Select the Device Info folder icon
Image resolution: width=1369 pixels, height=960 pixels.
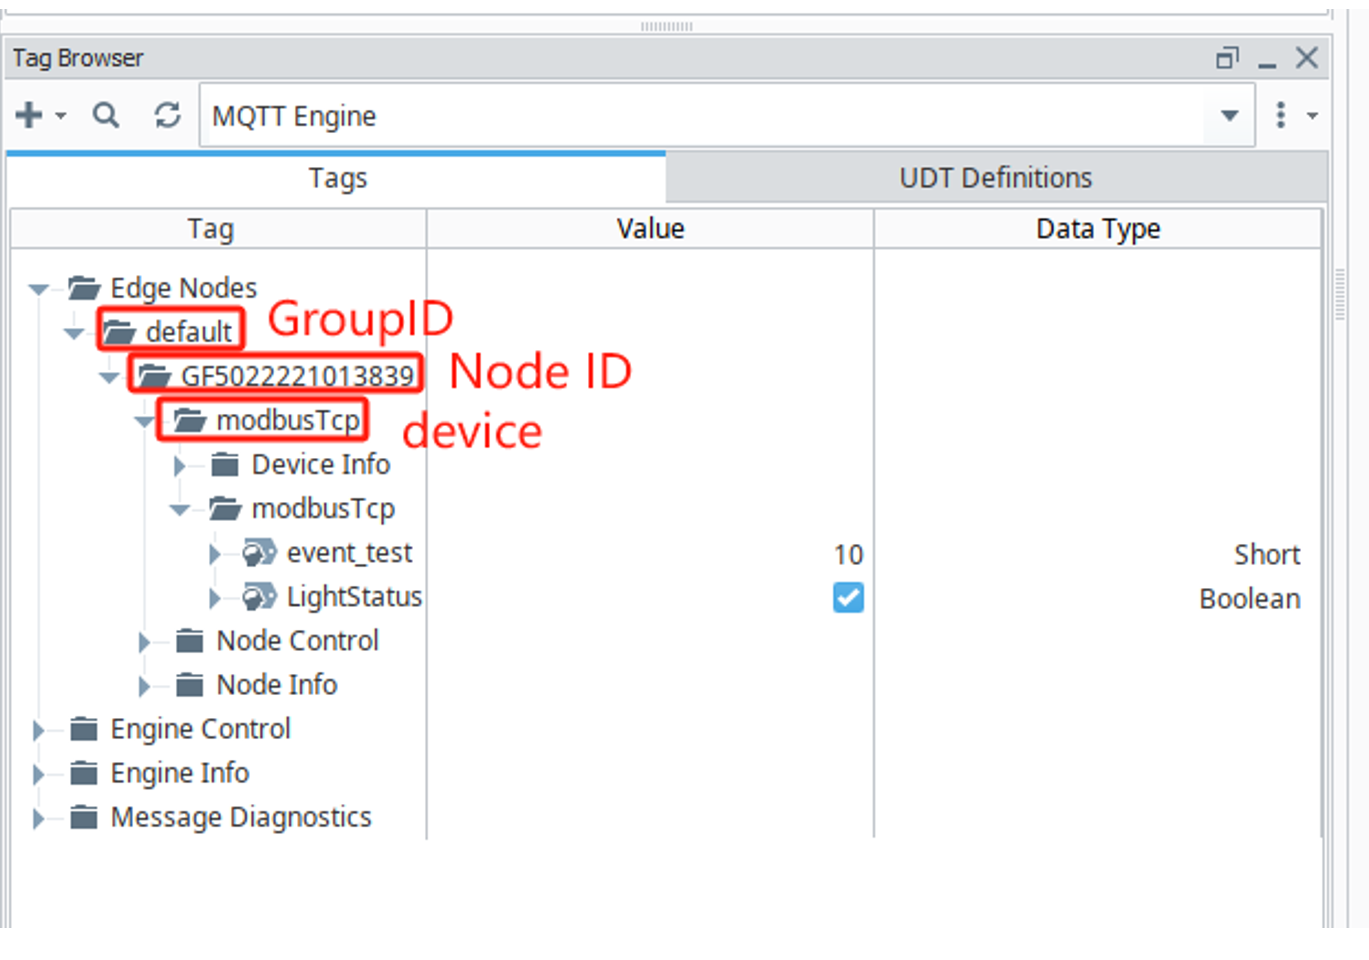225,465
